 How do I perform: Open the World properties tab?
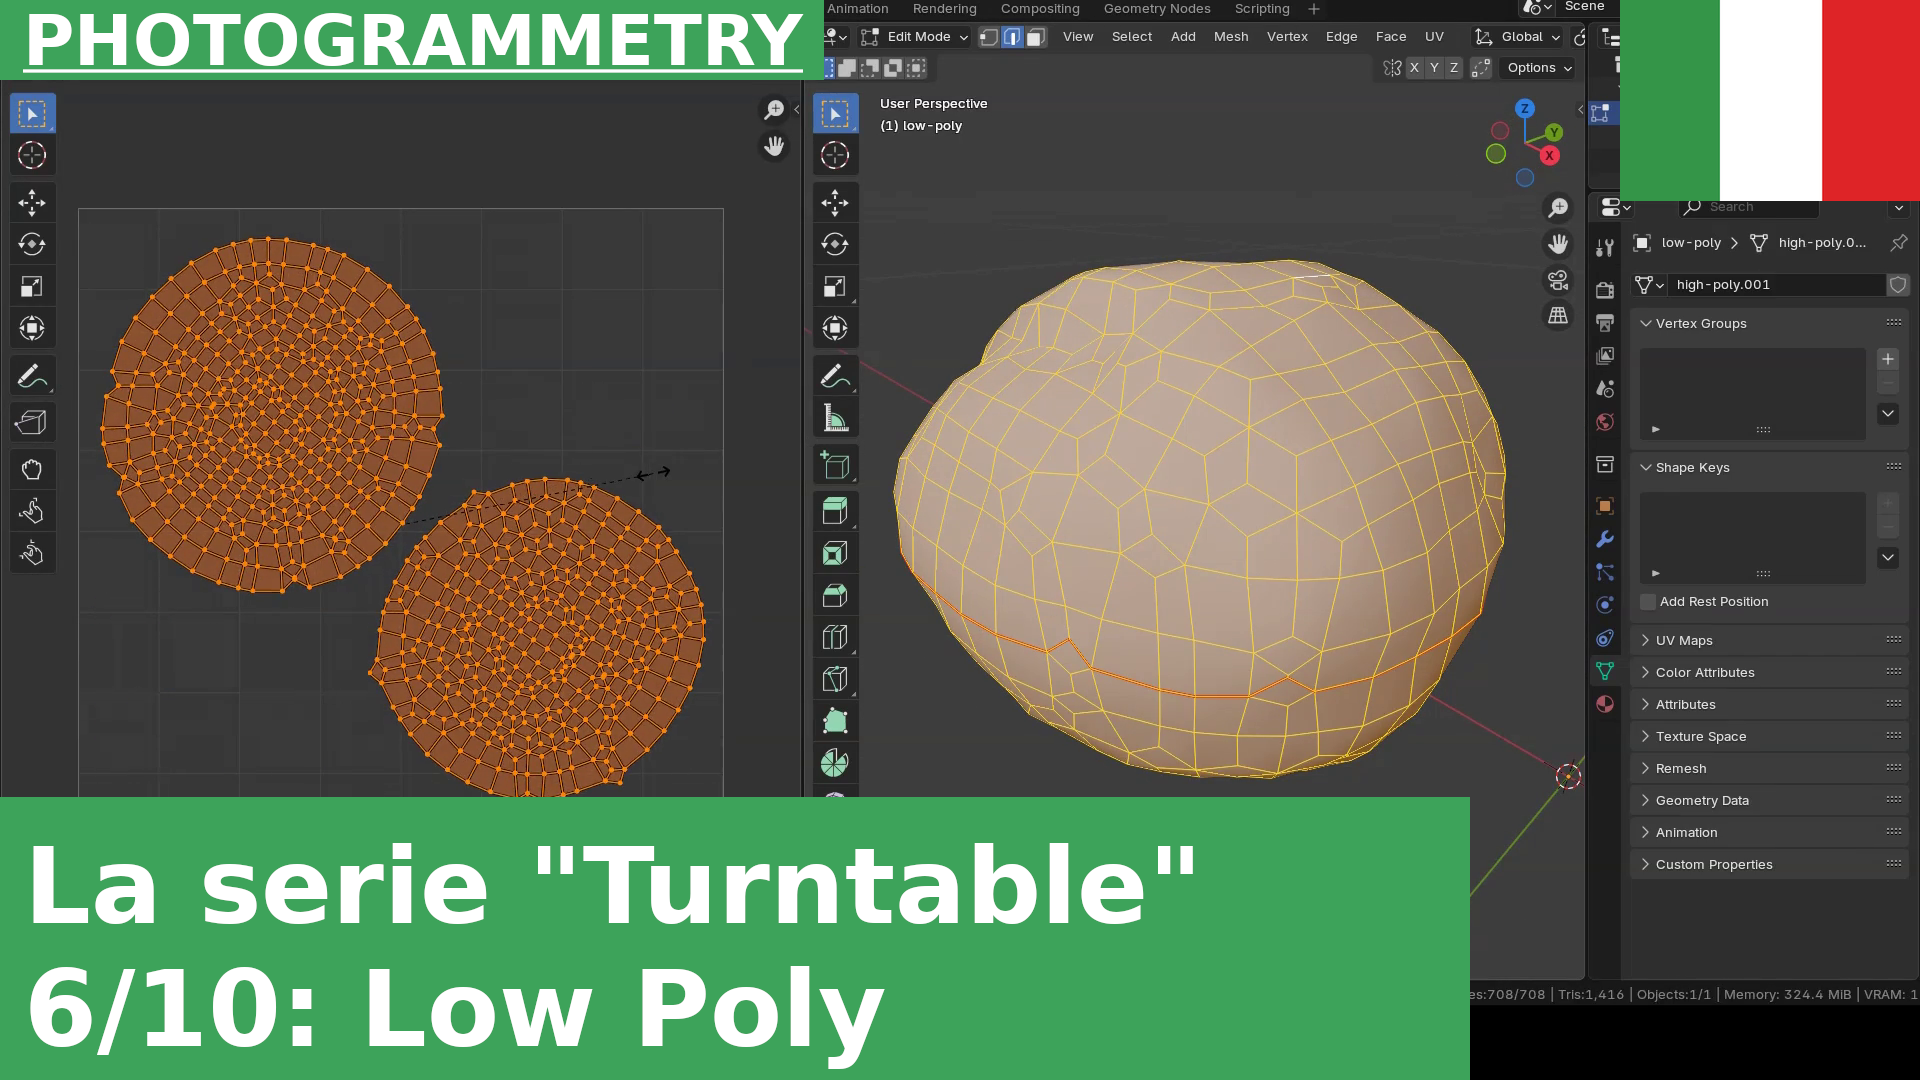tap(1605, 422)
